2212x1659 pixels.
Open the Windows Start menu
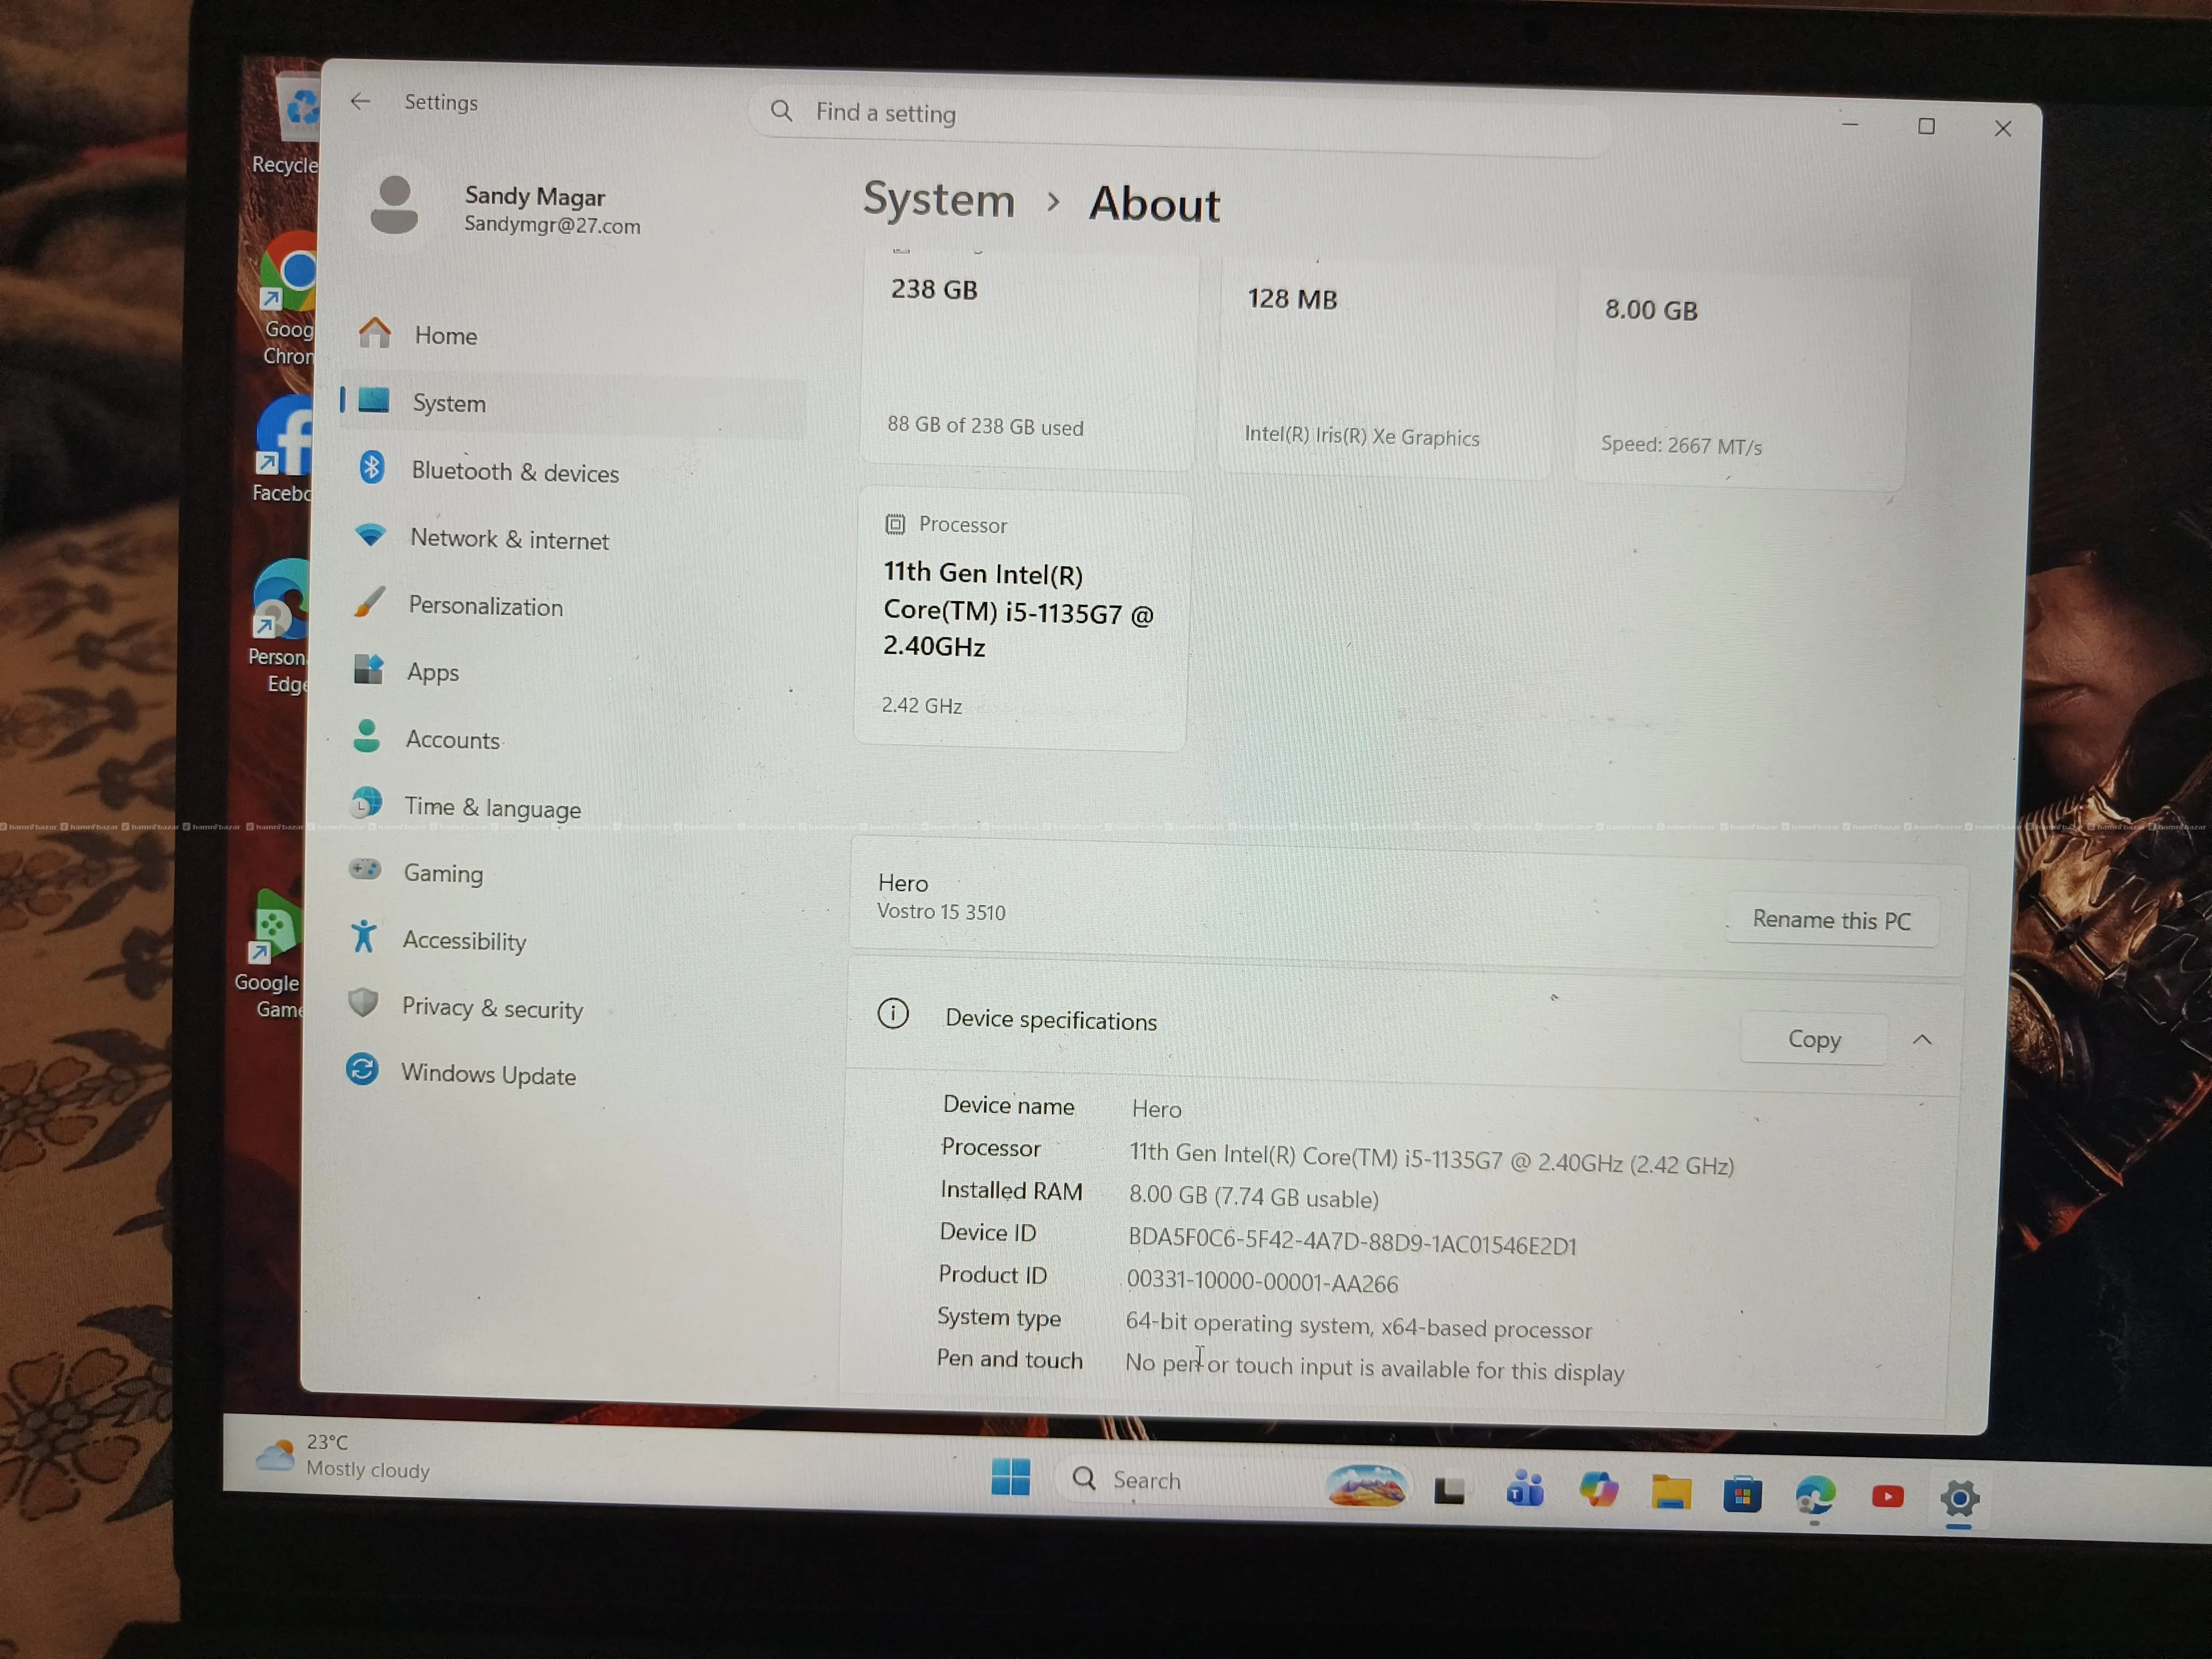pos(1010,1477)
